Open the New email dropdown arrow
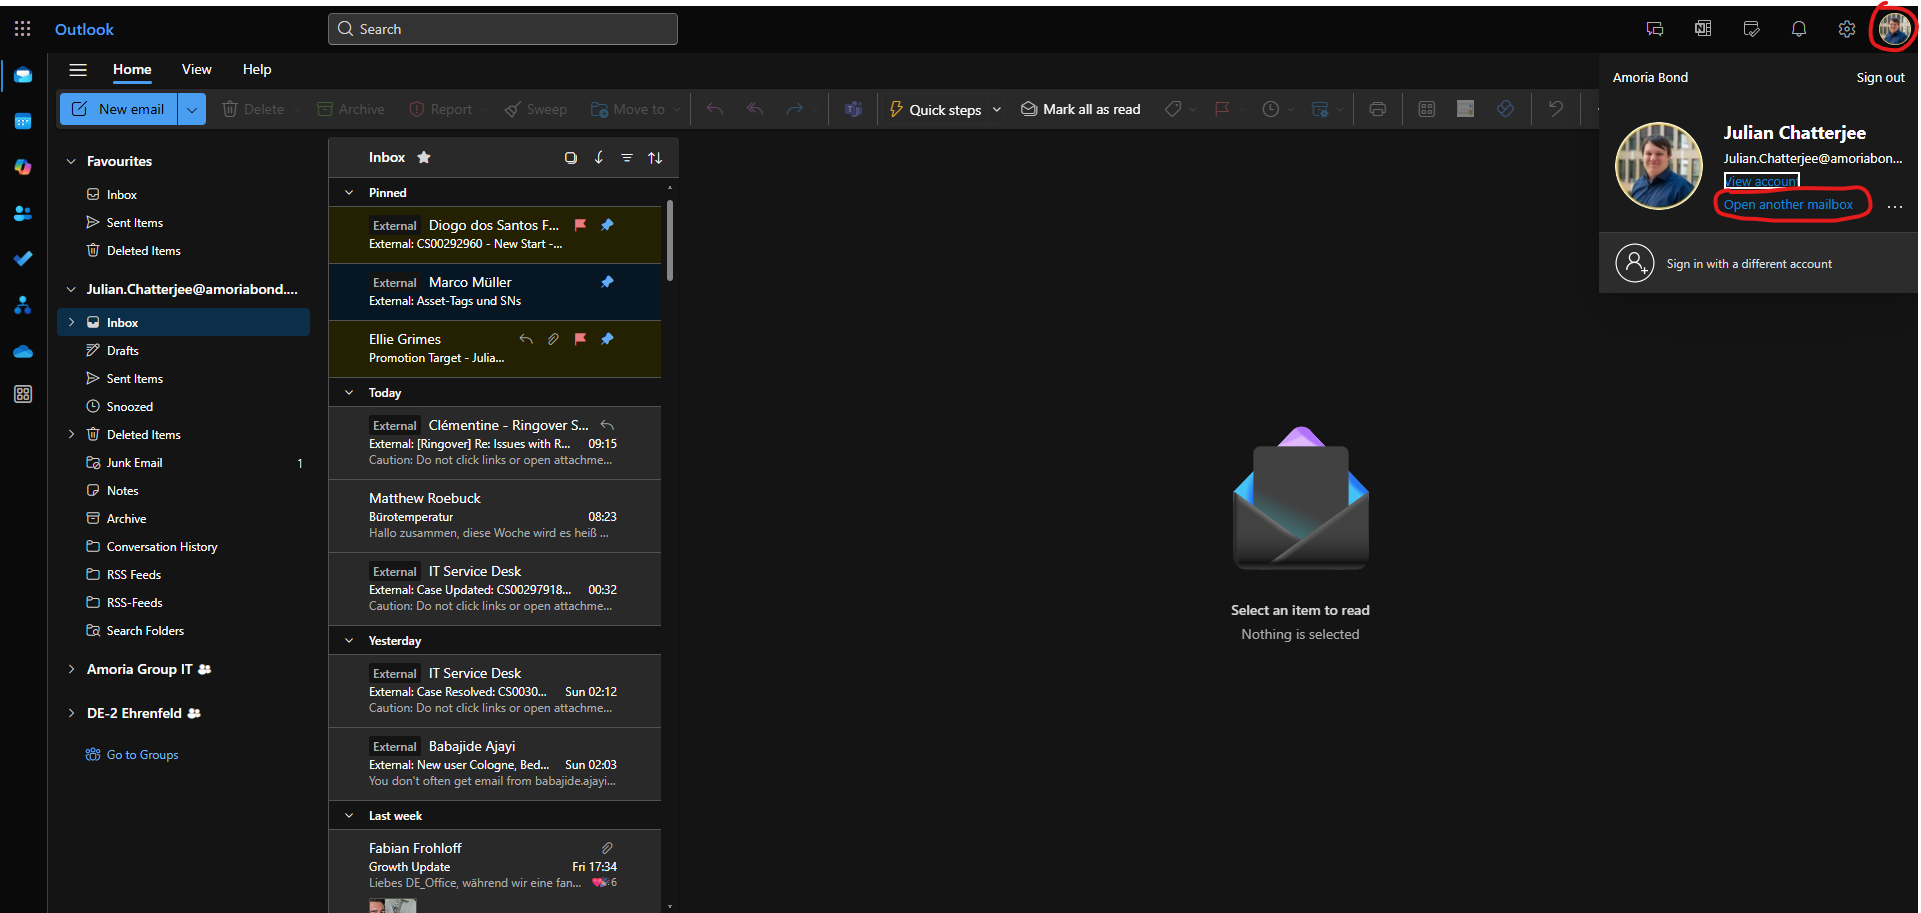 (192, 109)
